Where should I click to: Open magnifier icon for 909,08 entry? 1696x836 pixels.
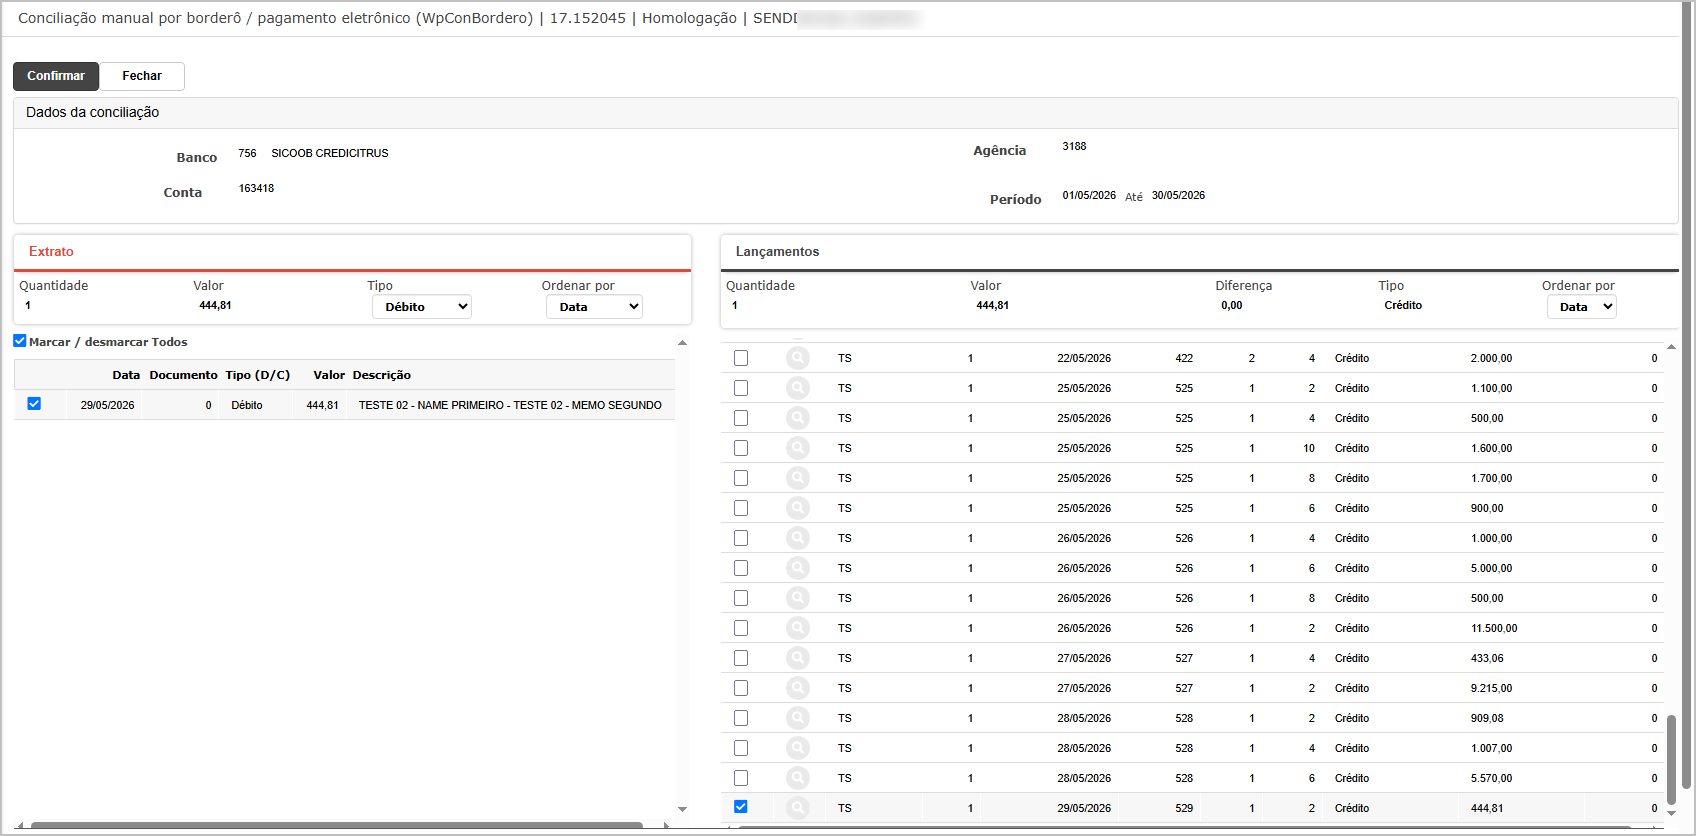[x=798, y=718]
